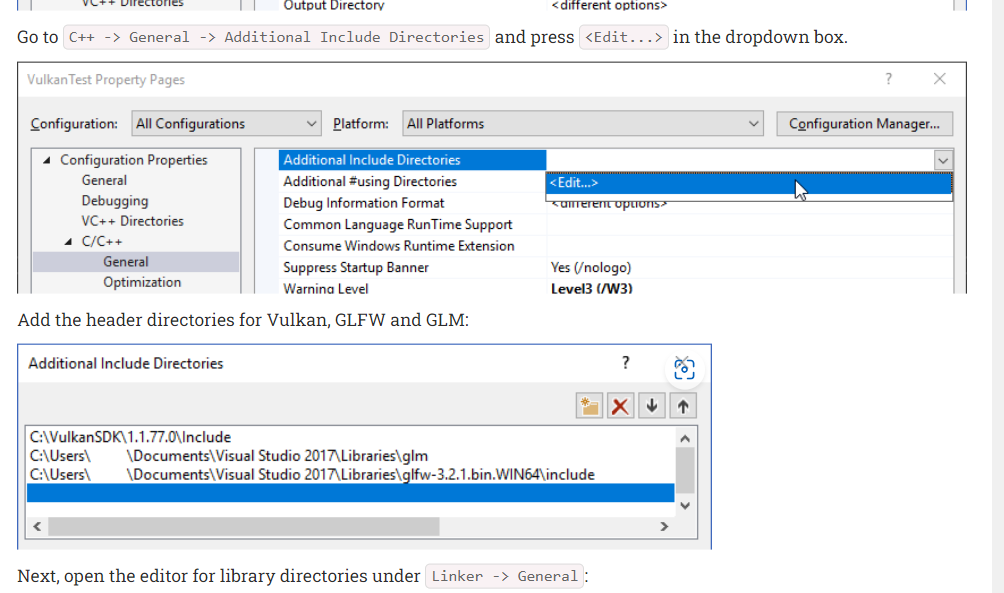The height and width of the screenshot is (593, 1004).
Task: Select General under Configuration Properties
Action: pos(104,181)
